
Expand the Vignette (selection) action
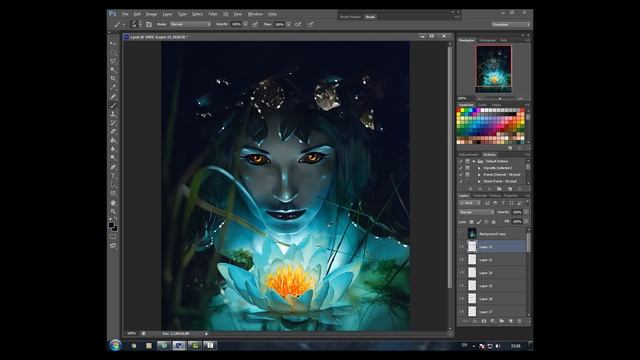click(479, 168)
